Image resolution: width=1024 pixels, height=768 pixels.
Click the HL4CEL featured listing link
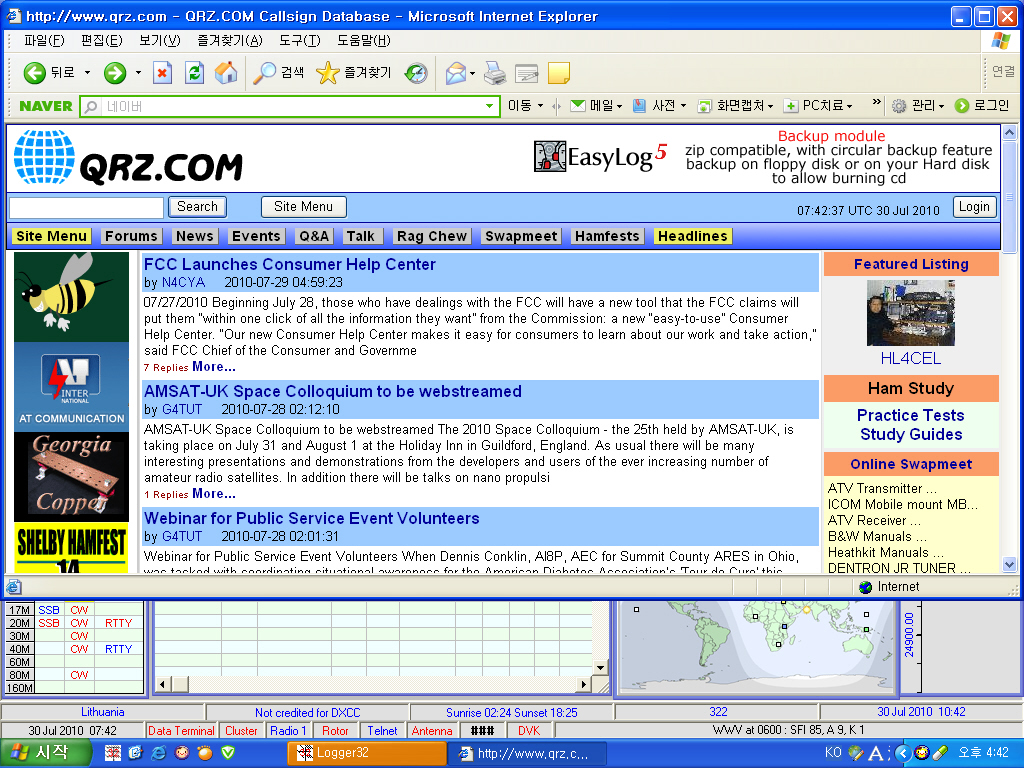click(x=910, y=359)
